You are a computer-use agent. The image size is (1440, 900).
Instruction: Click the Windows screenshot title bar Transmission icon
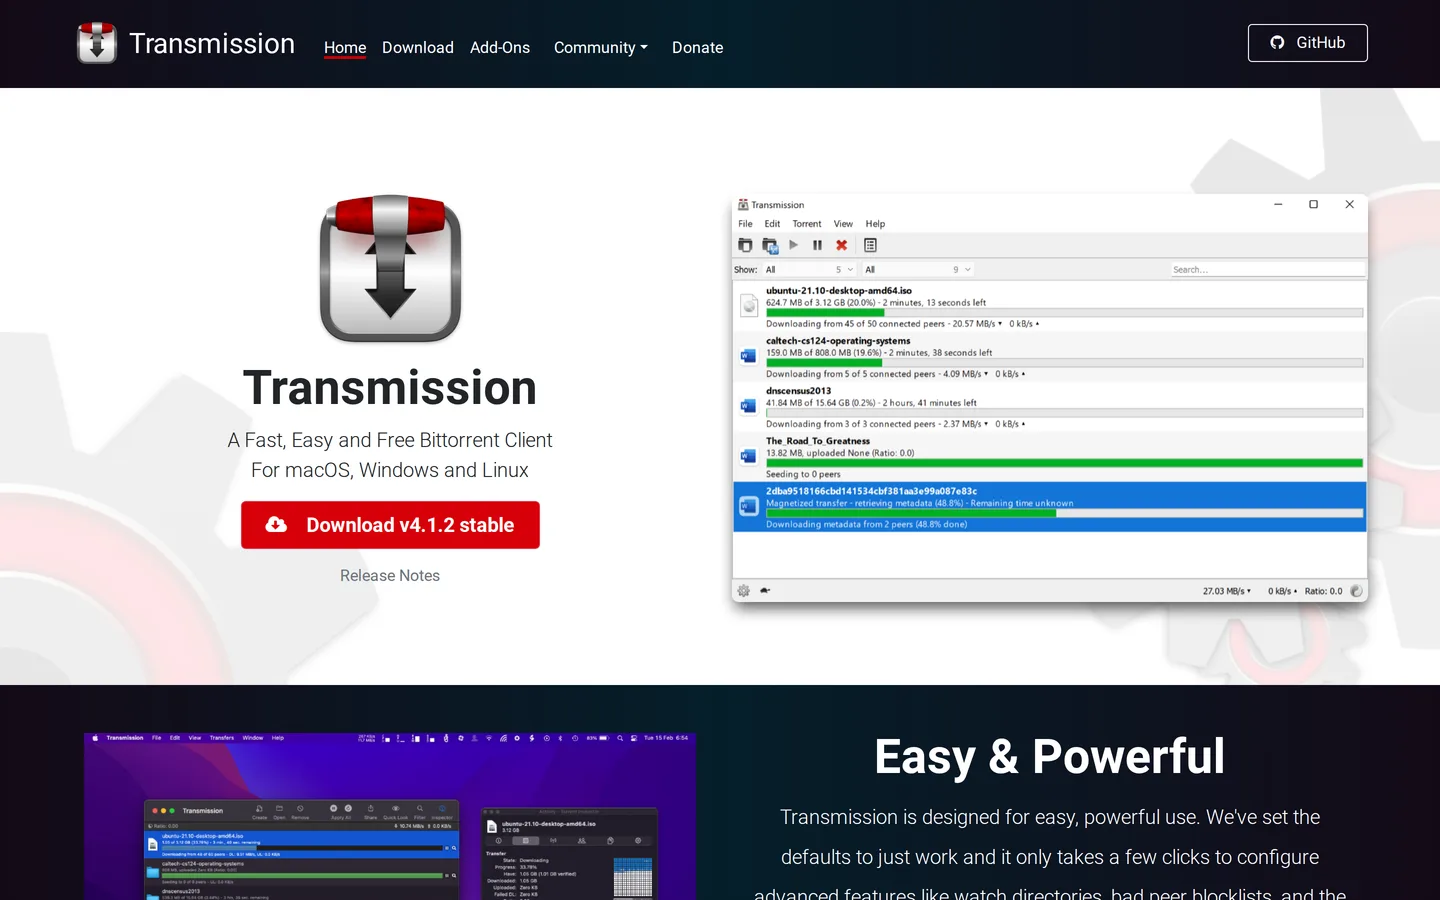743,204
